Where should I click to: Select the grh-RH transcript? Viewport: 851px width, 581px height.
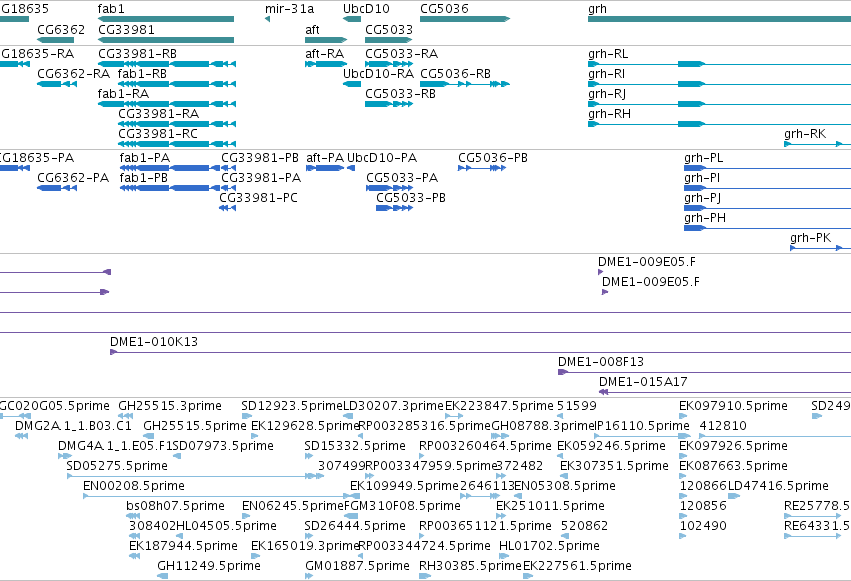click(719, 124)
